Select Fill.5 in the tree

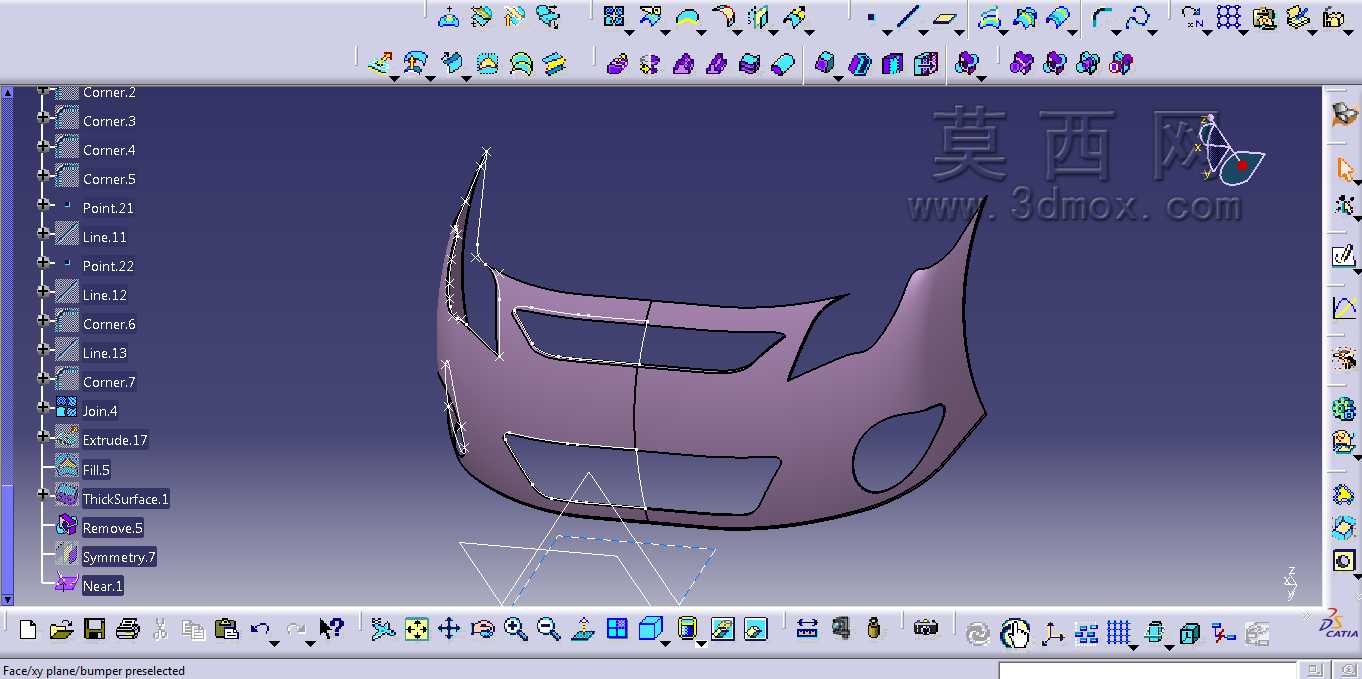pyautogui.click(x=97, y=469)
